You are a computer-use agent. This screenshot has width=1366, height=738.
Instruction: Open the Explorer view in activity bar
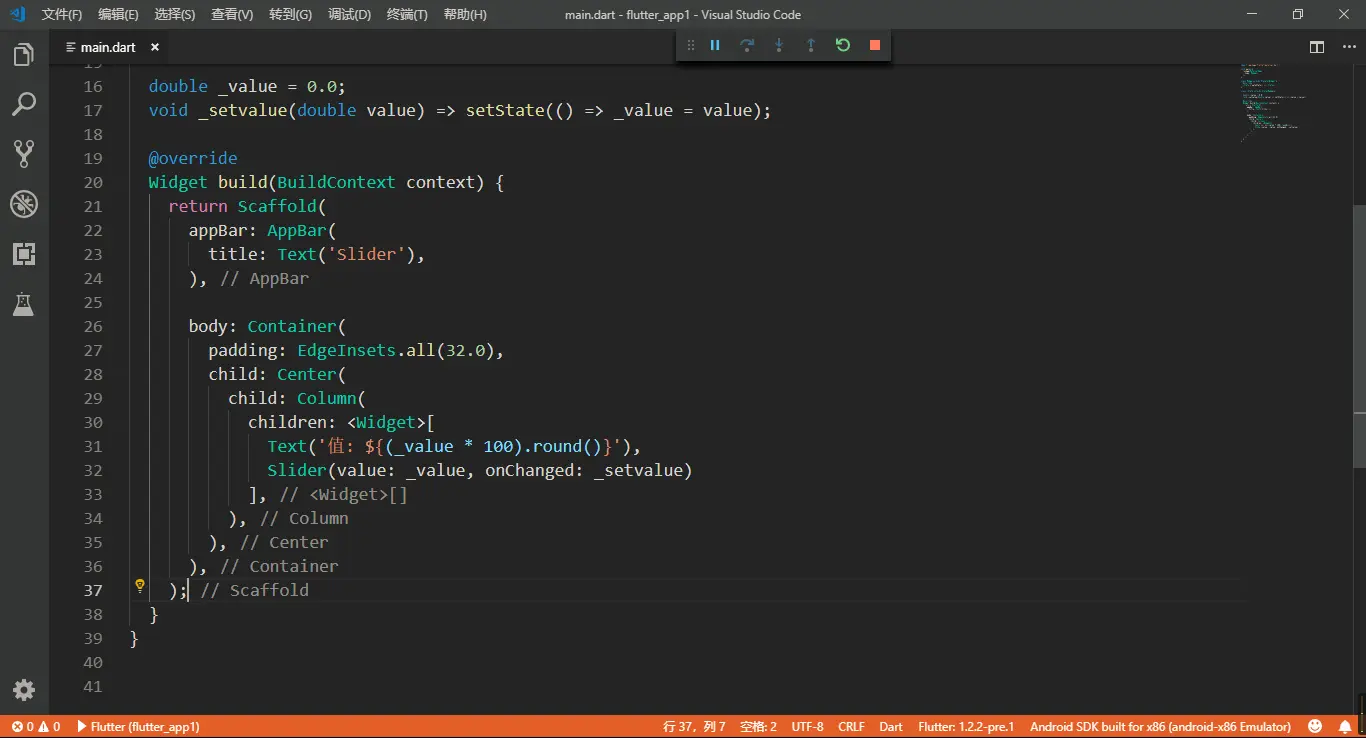tap(24, 55)
